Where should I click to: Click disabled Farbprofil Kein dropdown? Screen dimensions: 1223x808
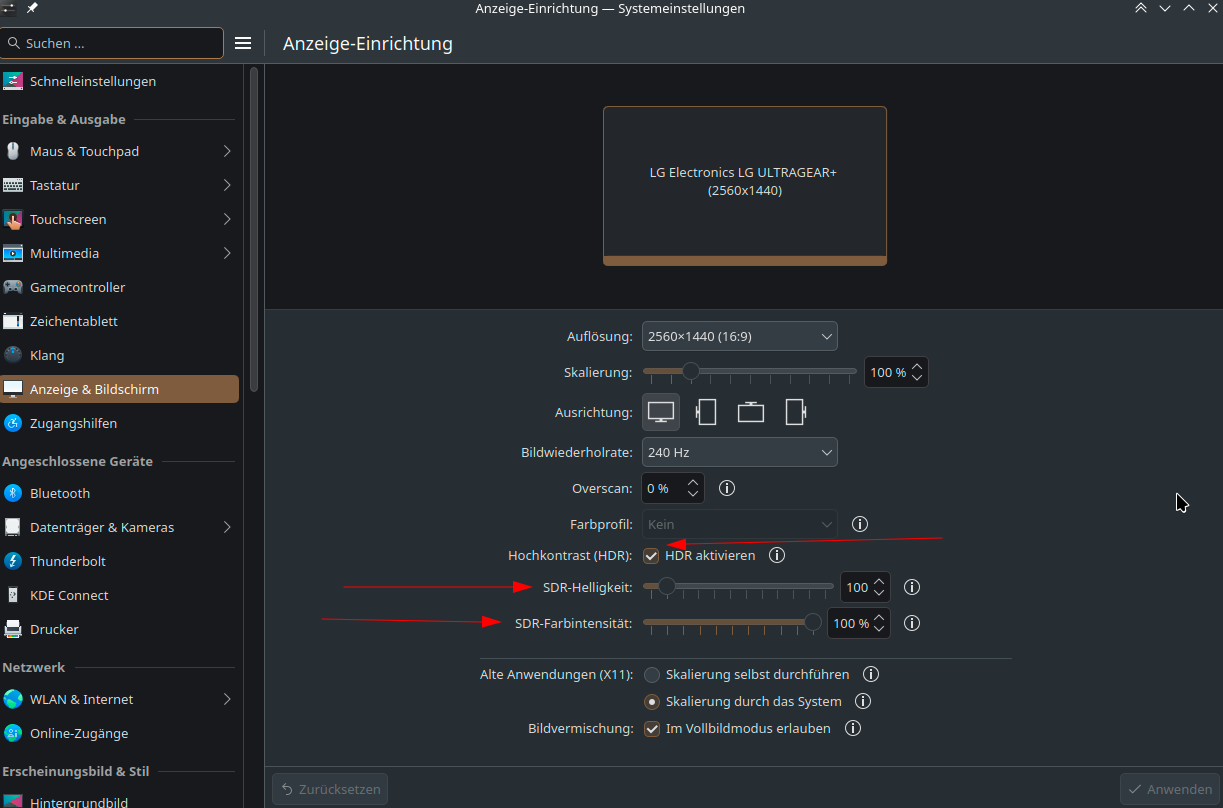click(x=740, y=524)
